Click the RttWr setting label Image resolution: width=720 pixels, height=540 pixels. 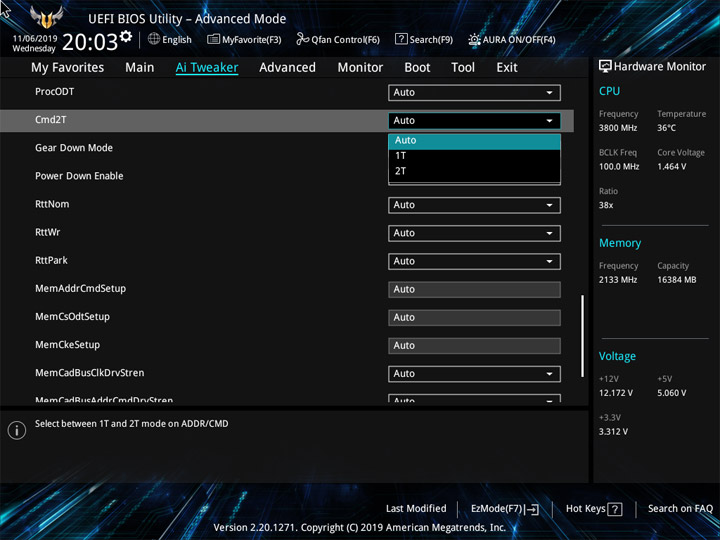[48, 232]
